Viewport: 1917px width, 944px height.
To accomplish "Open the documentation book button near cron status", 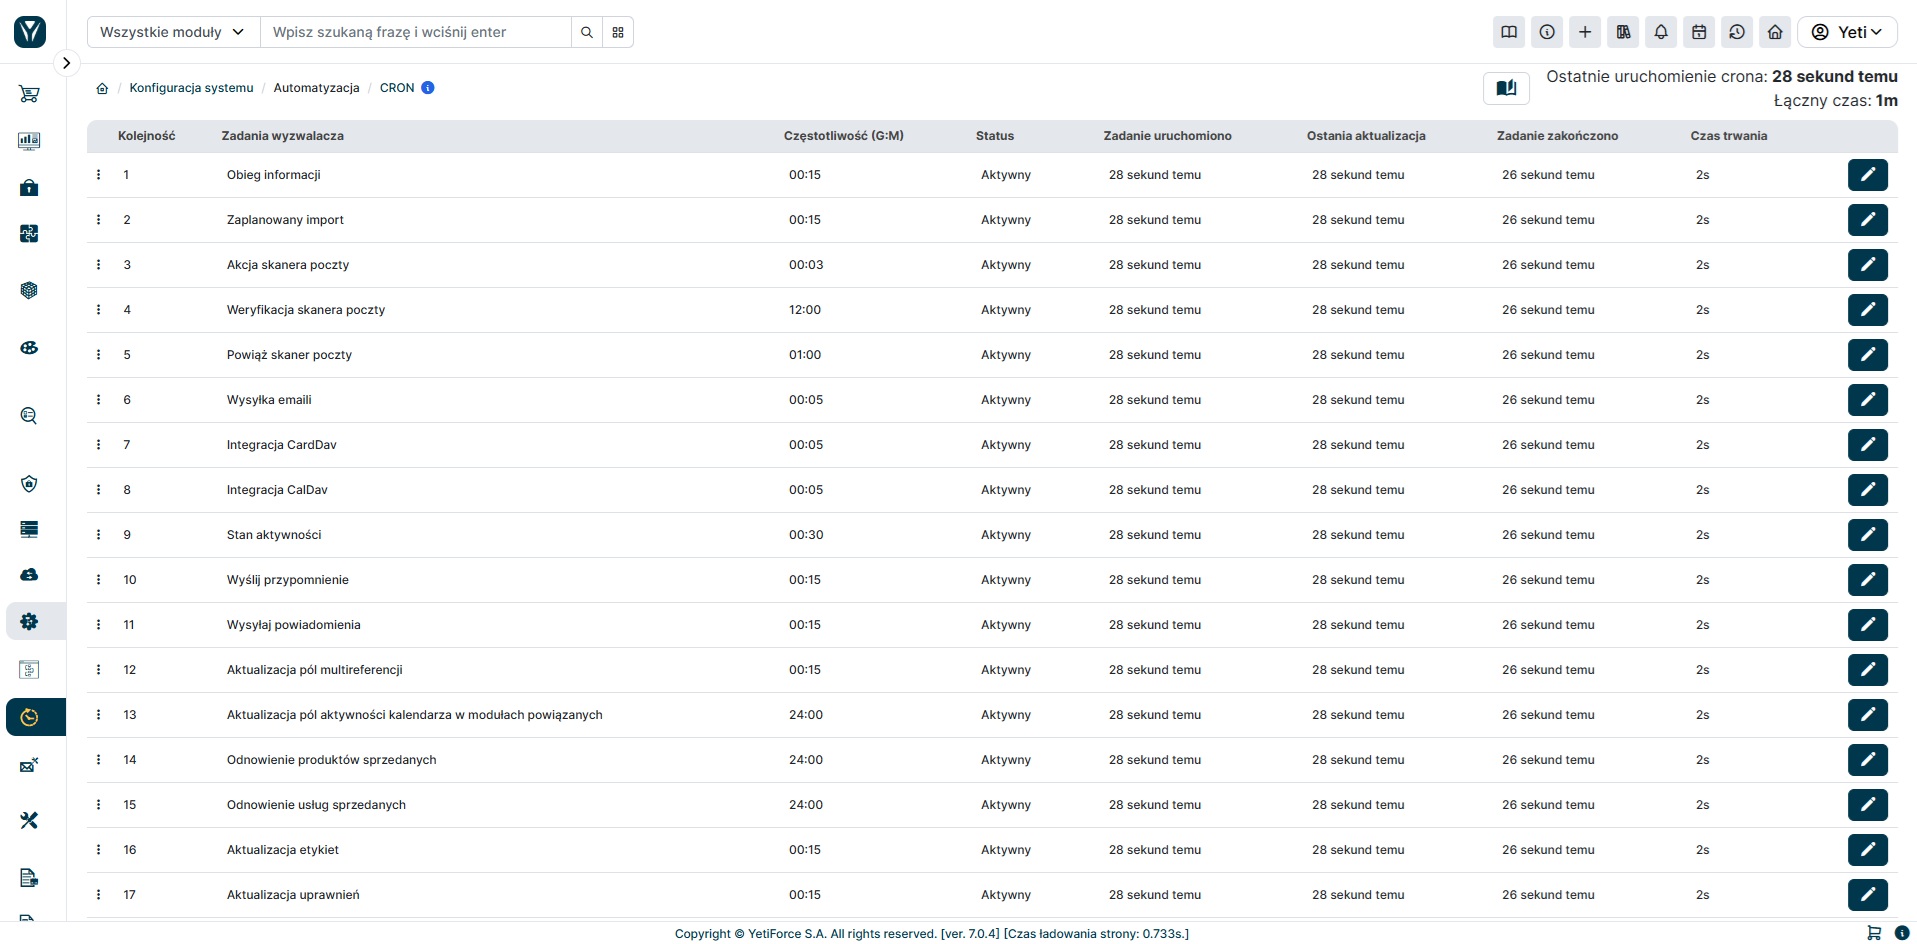I will [1506, 88].
